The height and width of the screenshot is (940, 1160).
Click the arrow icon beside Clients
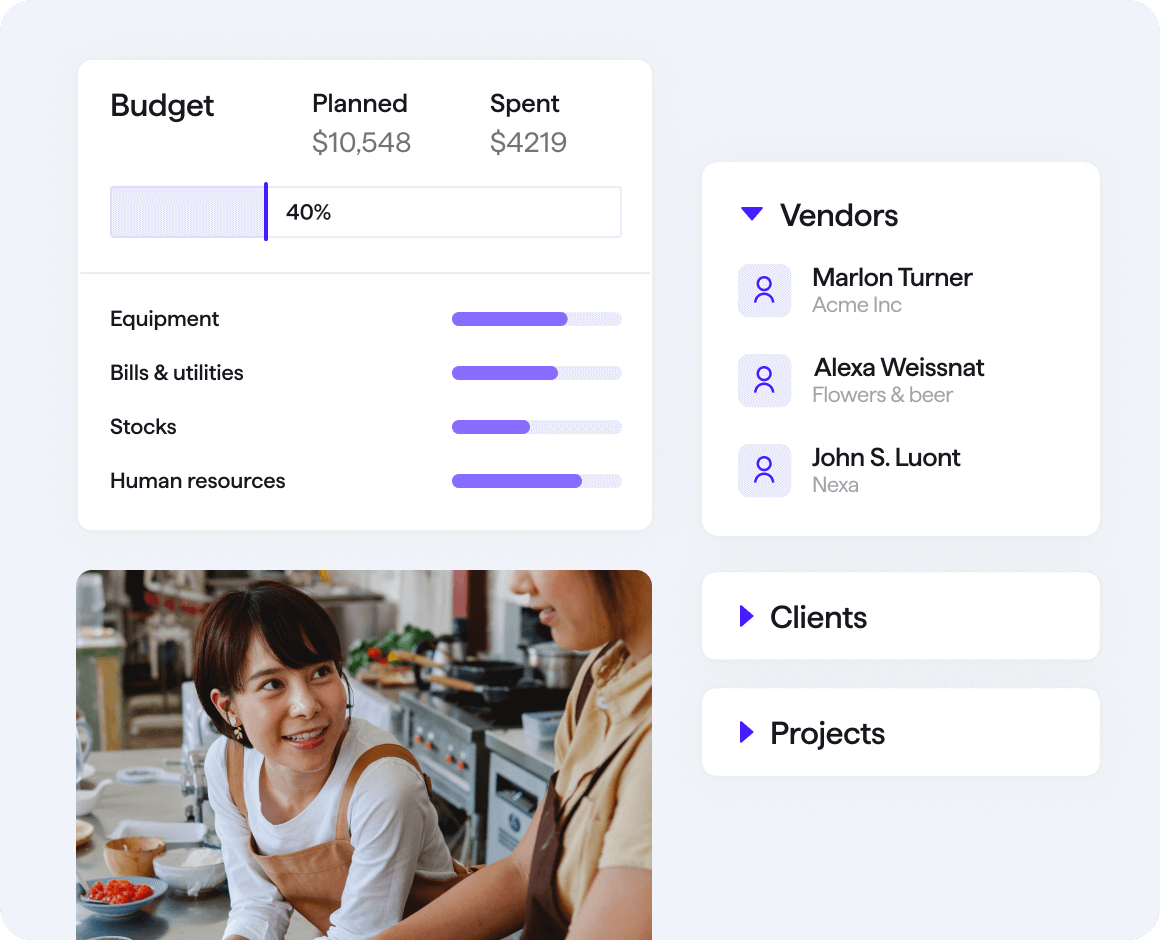pos(744,616)
